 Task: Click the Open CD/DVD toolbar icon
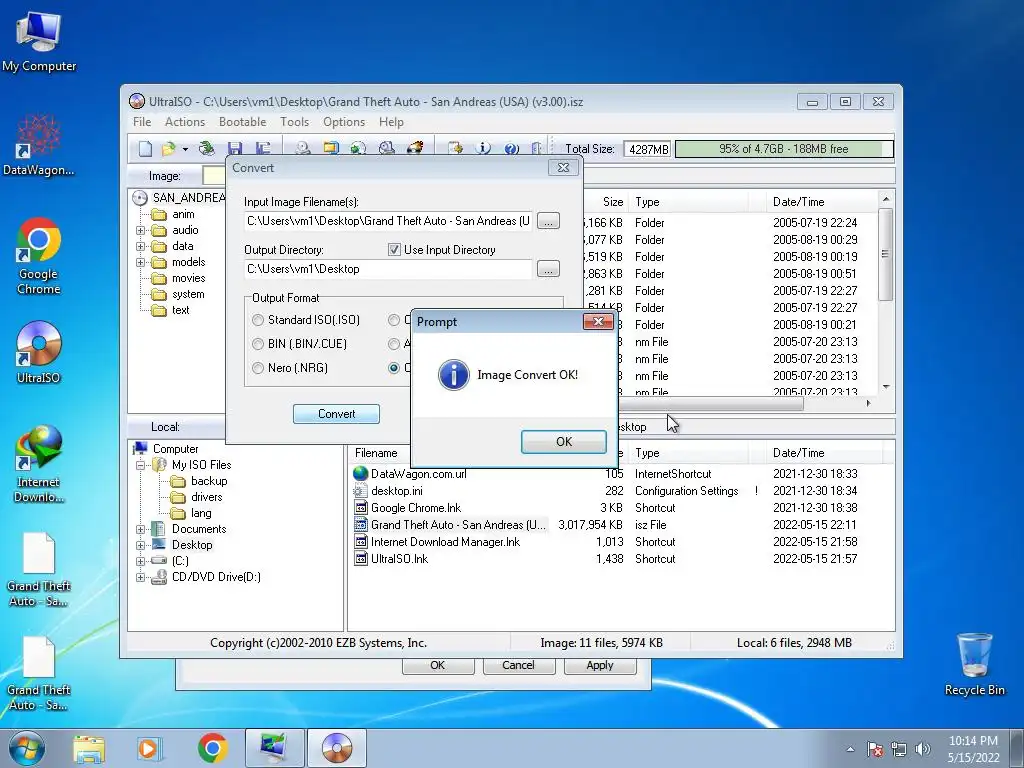pyautogui.click(x=206, y=149)
